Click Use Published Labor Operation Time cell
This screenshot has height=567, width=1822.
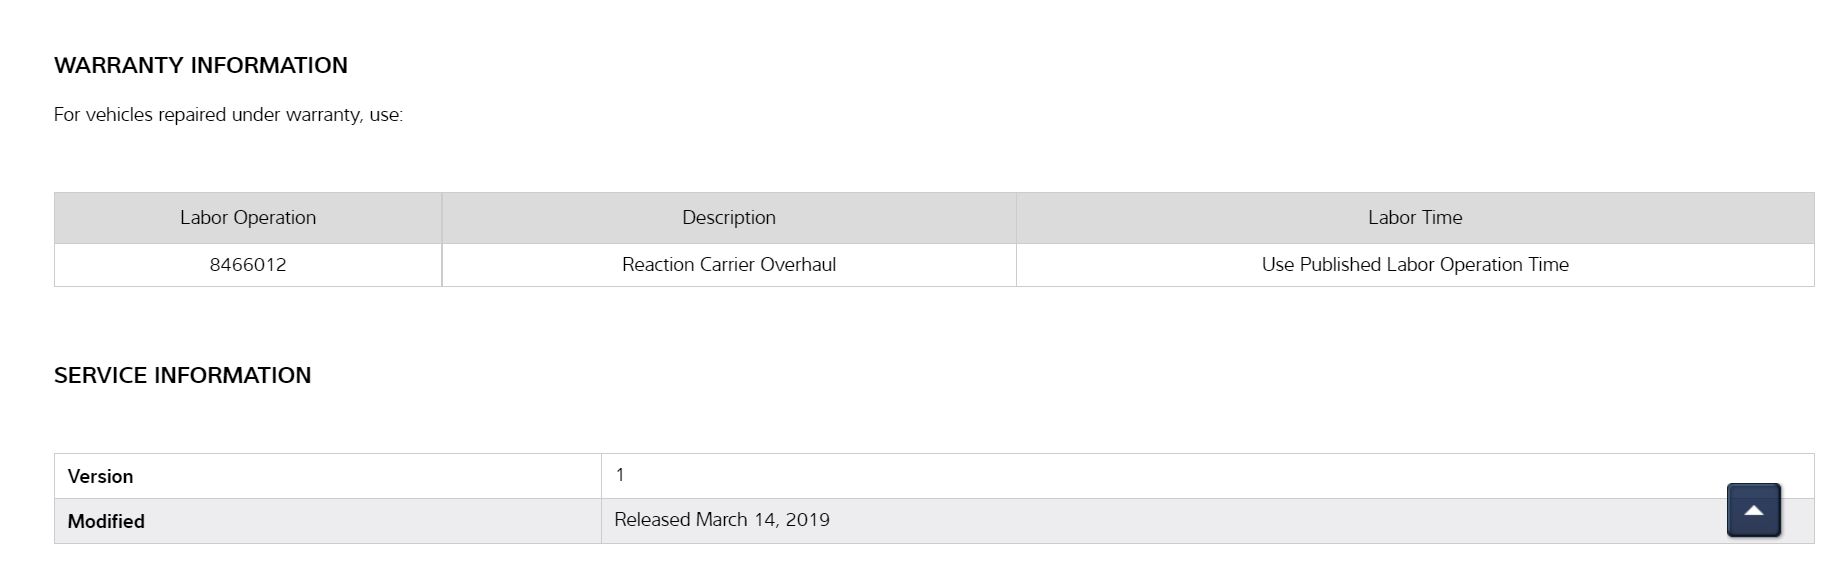[1414, 265]
